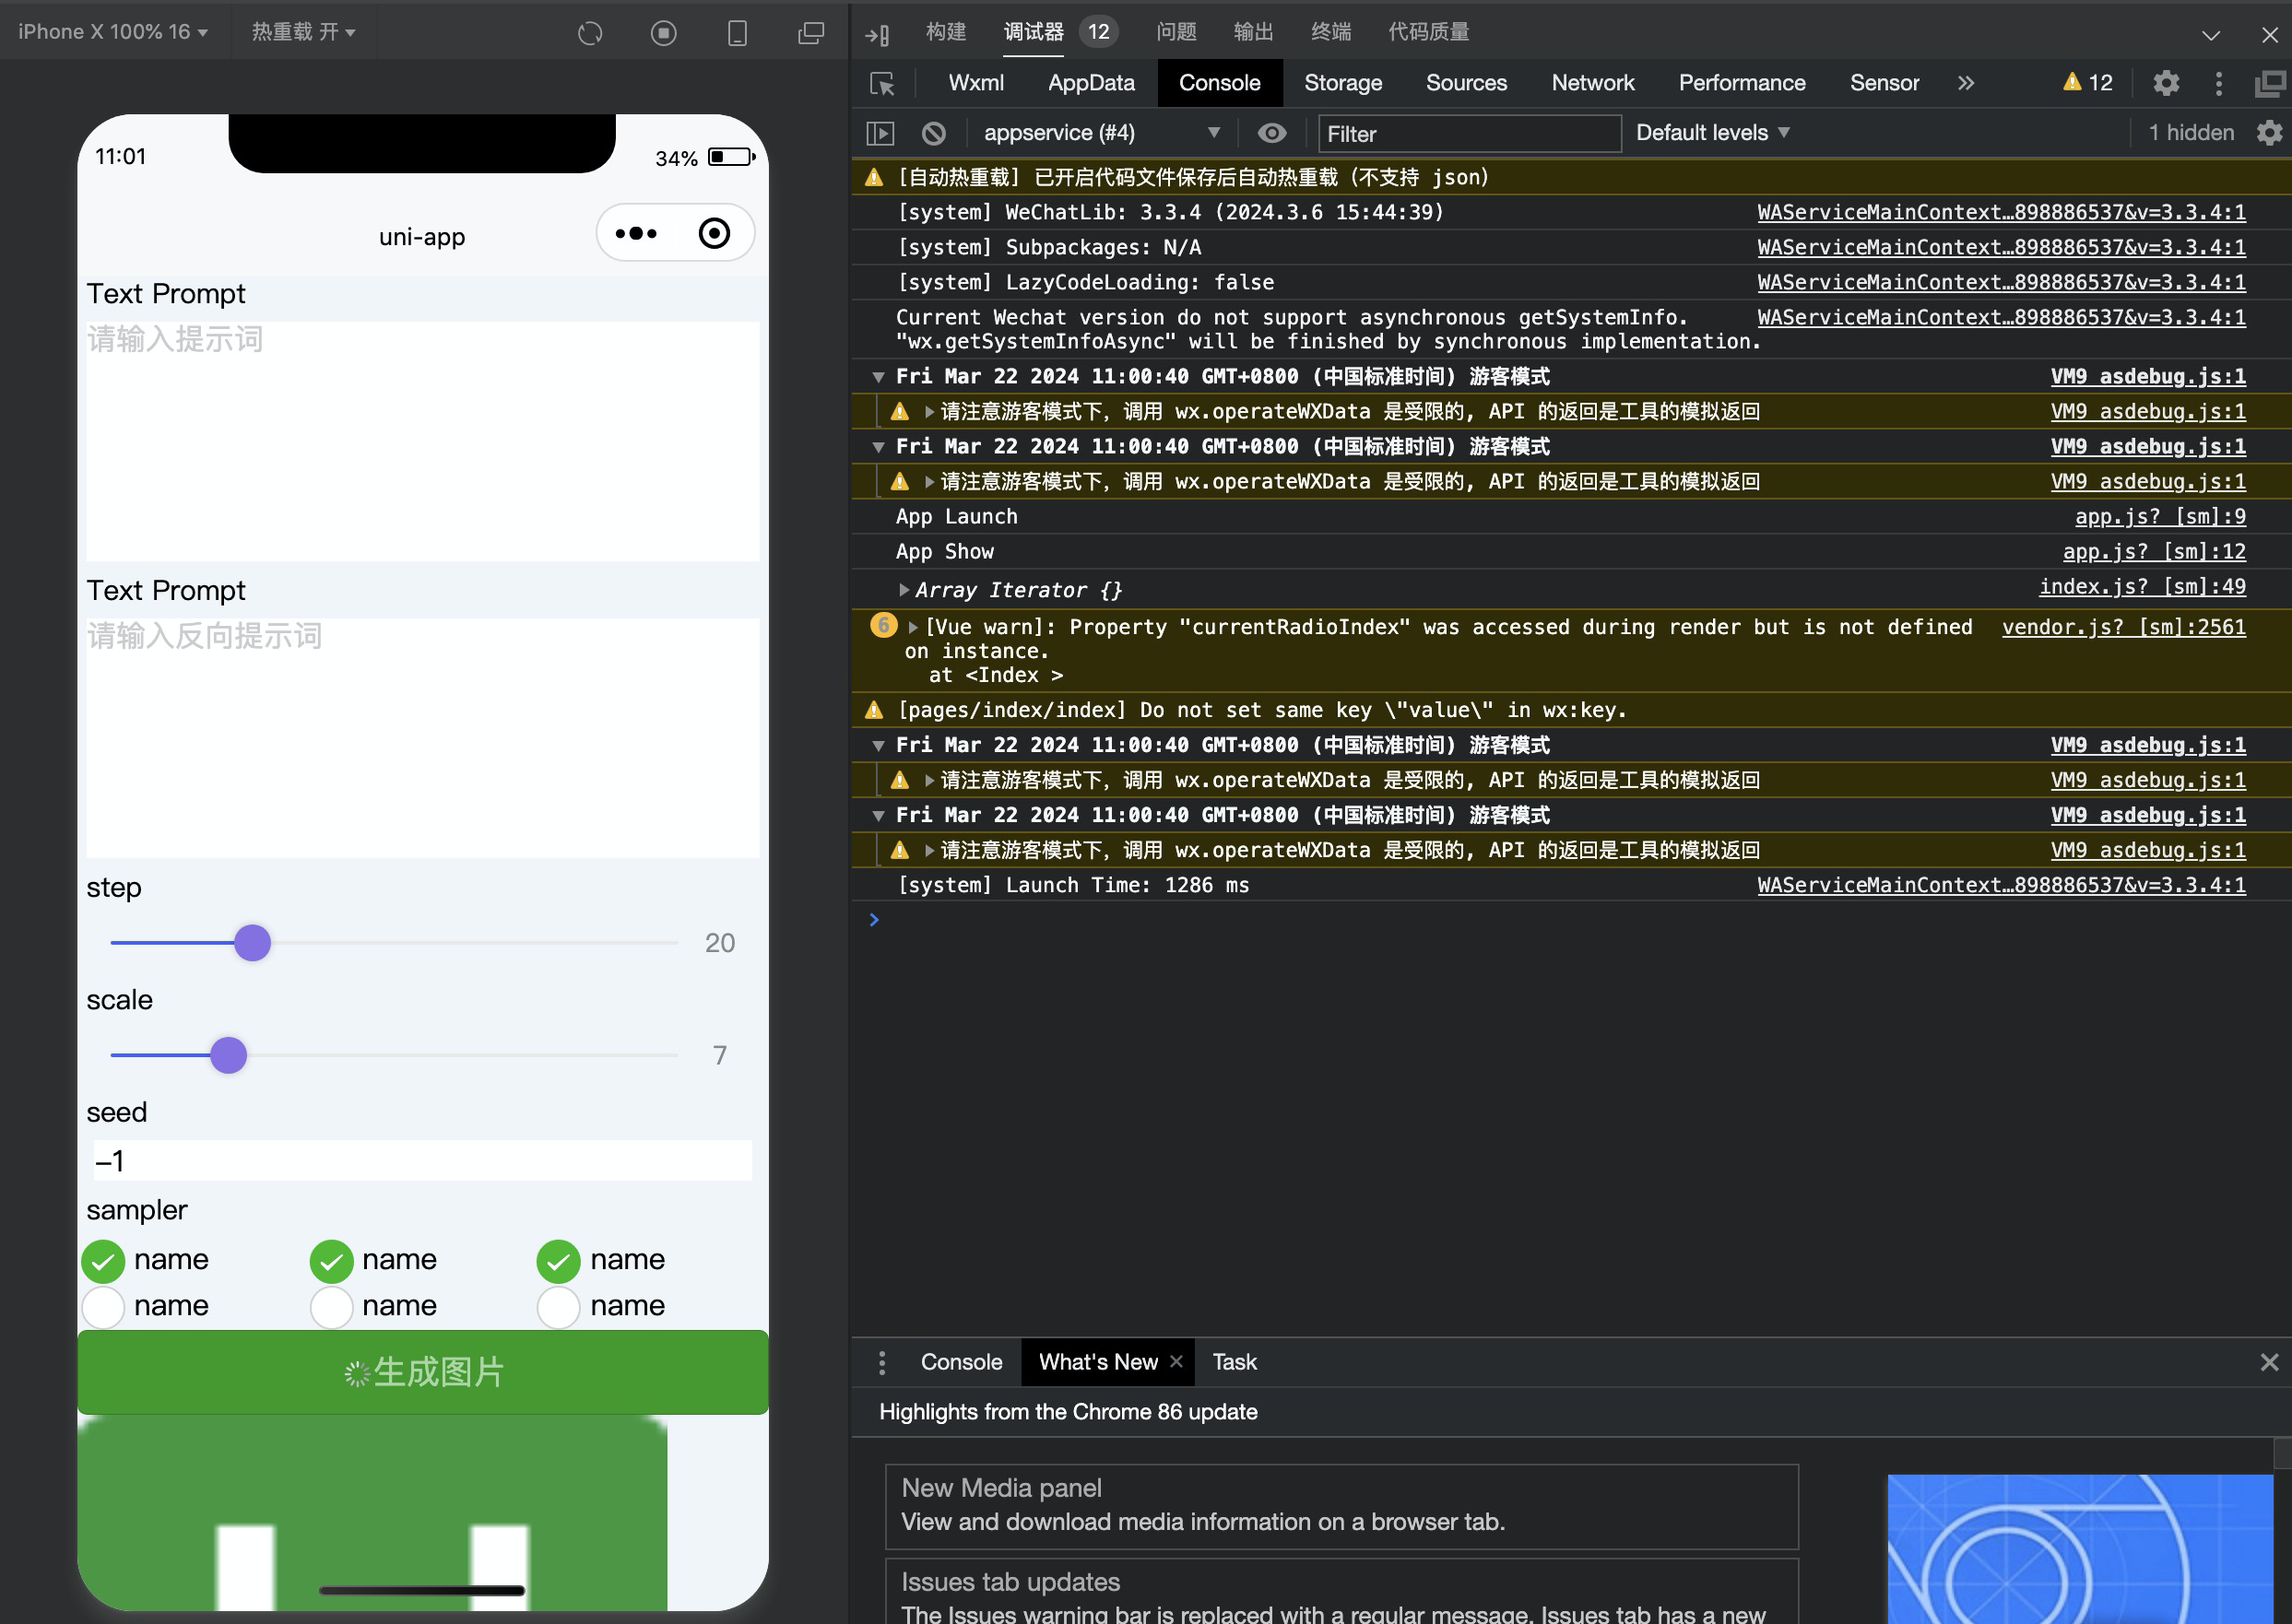Click the refresh simulator icon
Screen dimensions: 2292x1624
[590, 33]
